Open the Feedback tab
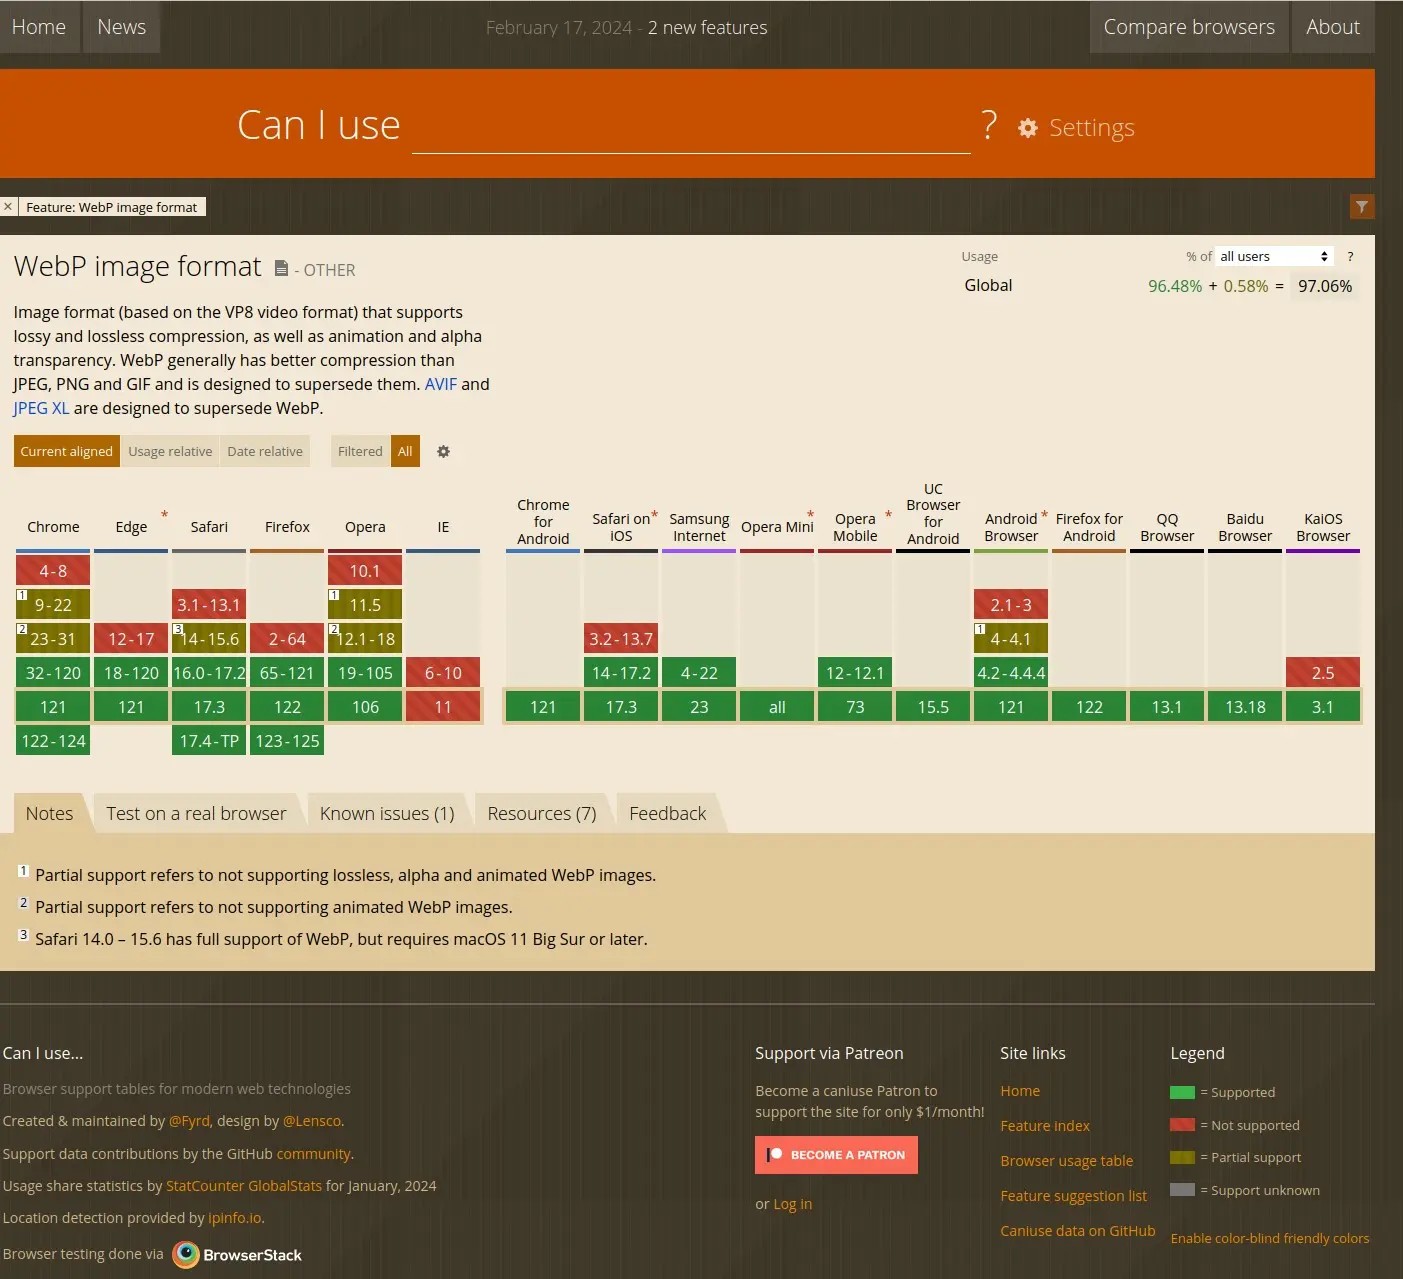 [667, 814]
